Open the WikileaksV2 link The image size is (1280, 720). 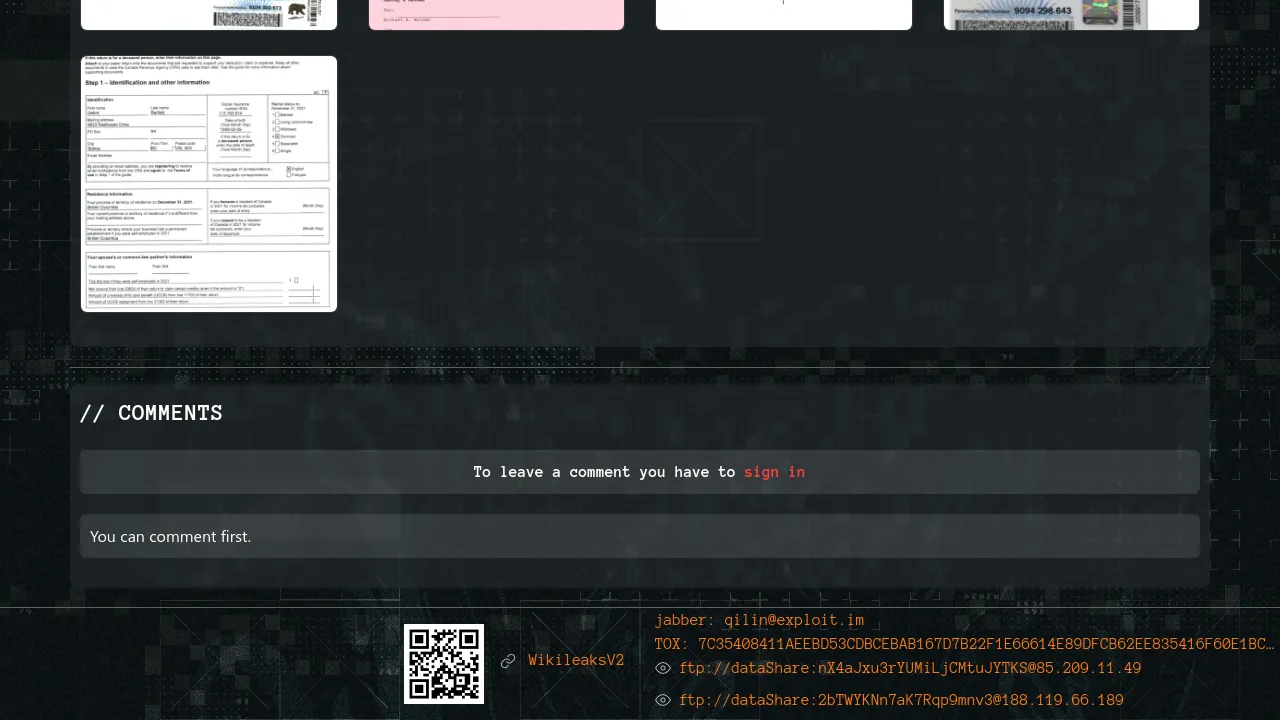click(x=576, y=661)
